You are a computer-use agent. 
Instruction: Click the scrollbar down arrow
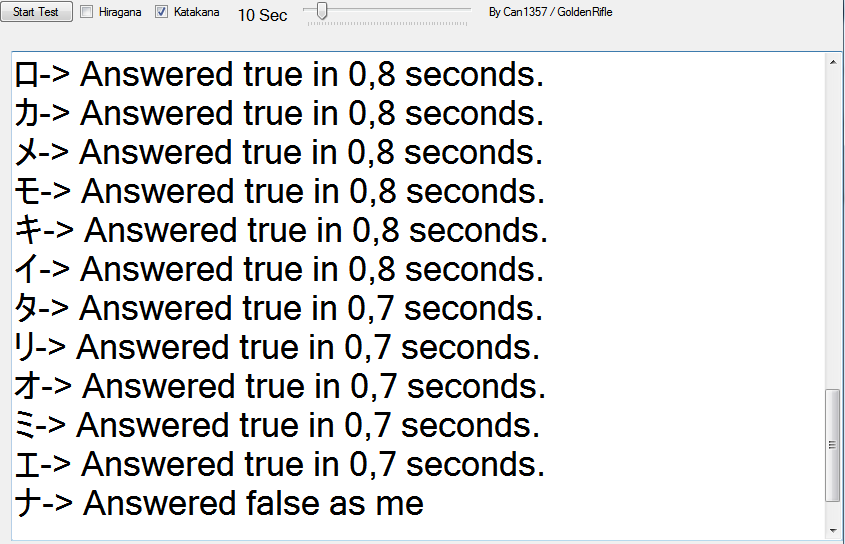(833, 531)
